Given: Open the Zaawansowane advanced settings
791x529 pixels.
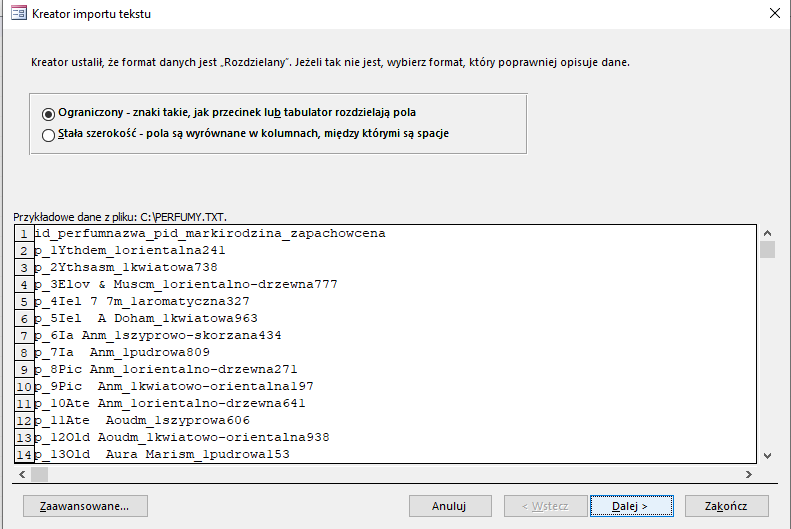Looking at the screenshot, I should pos(85,506).
